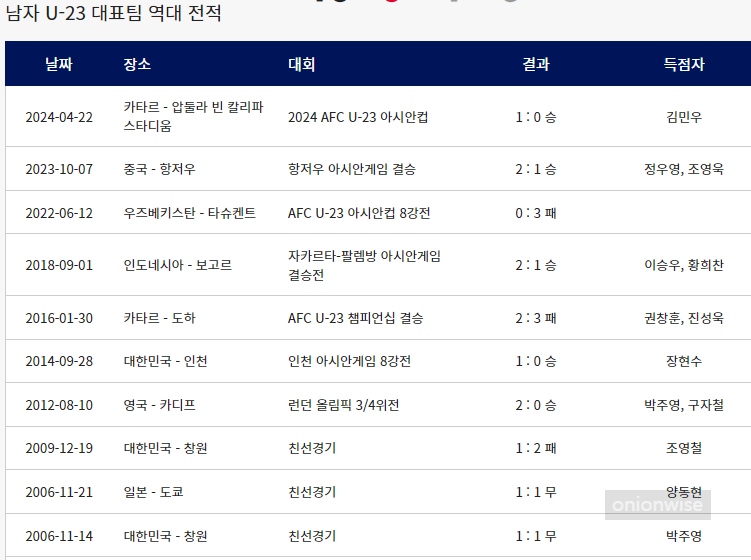751x560 pixels.
Task: Click date 2022-06-12
Action: coord(59,213)
